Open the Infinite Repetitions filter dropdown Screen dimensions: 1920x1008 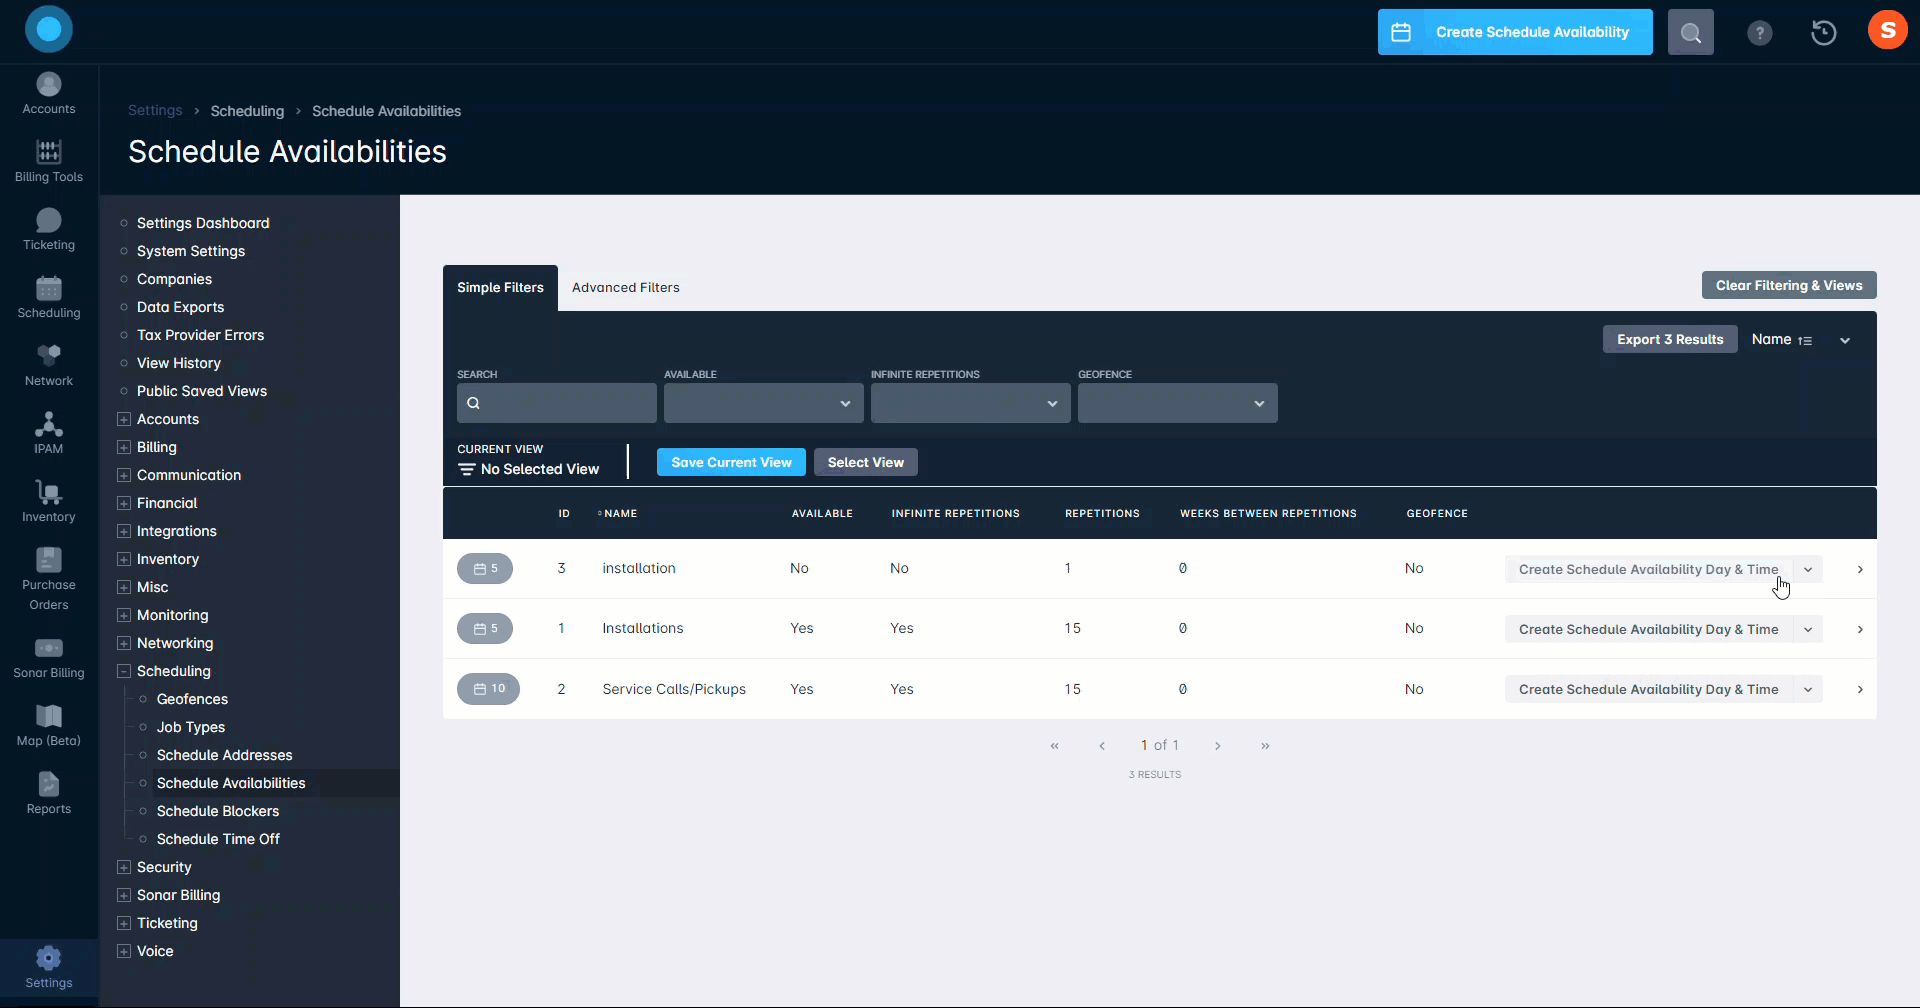click(x=971, y=403)
